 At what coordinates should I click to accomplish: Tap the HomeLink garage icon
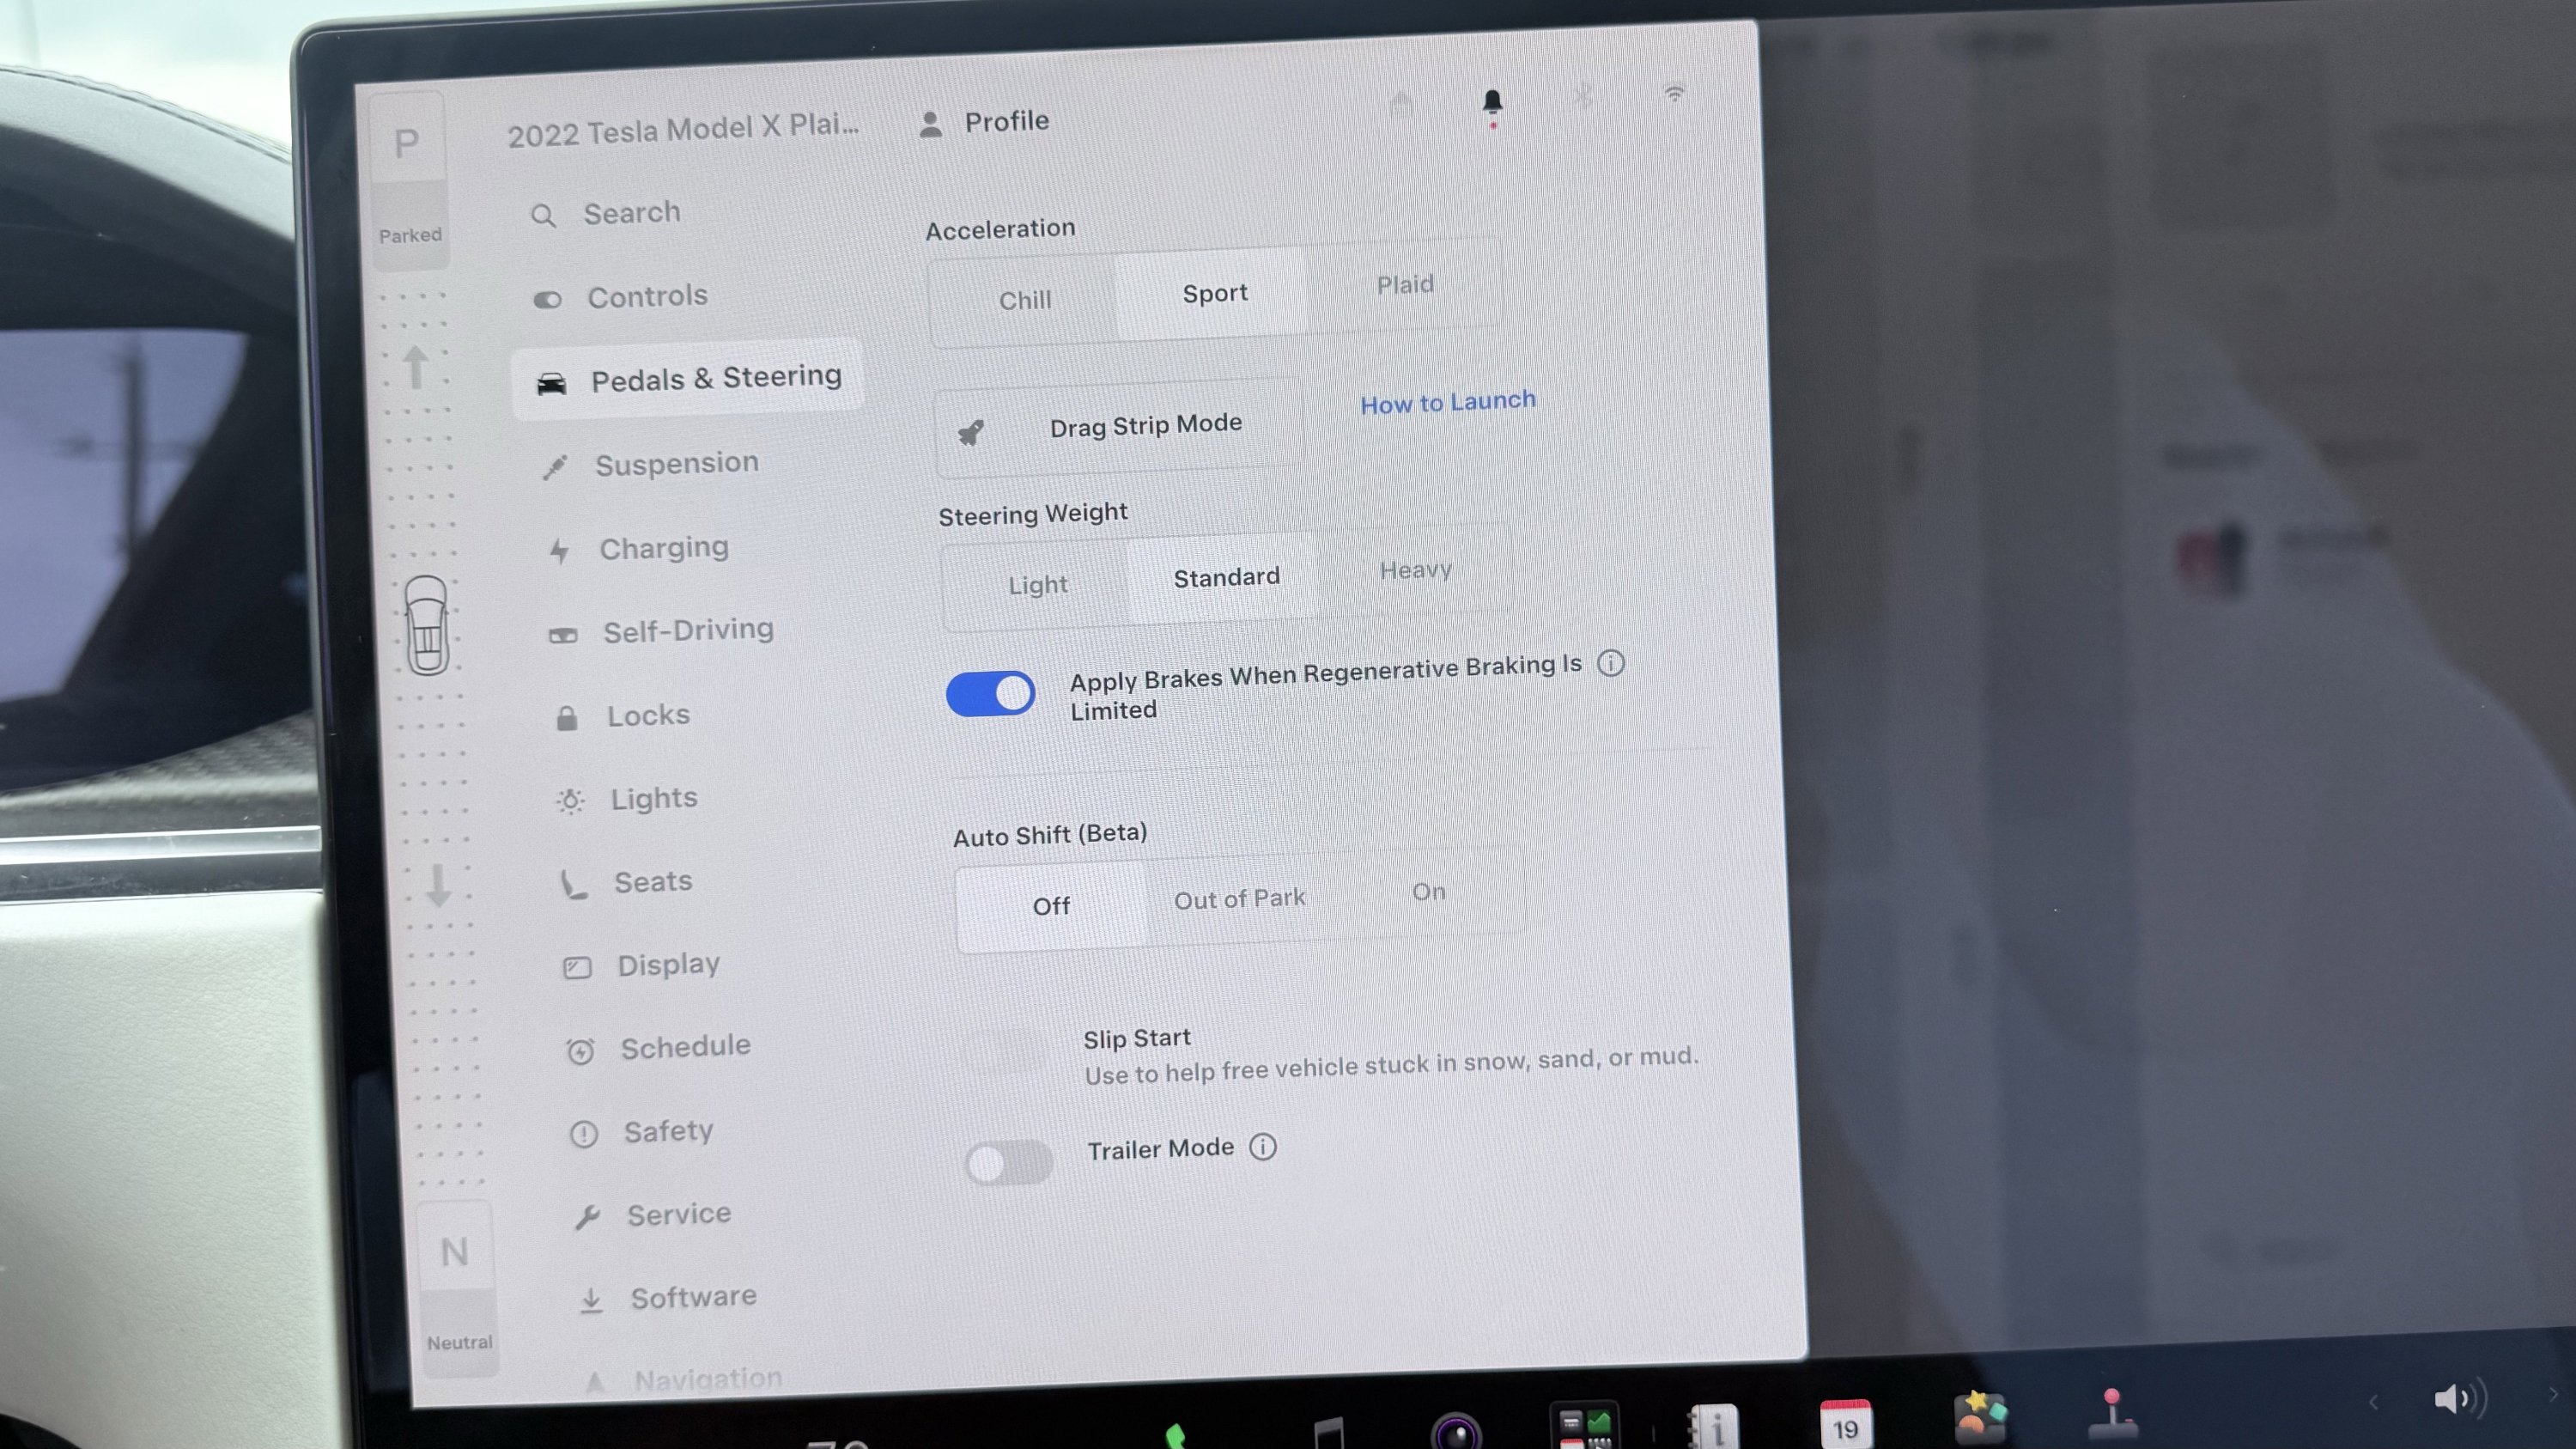[x=1401, y=102]
